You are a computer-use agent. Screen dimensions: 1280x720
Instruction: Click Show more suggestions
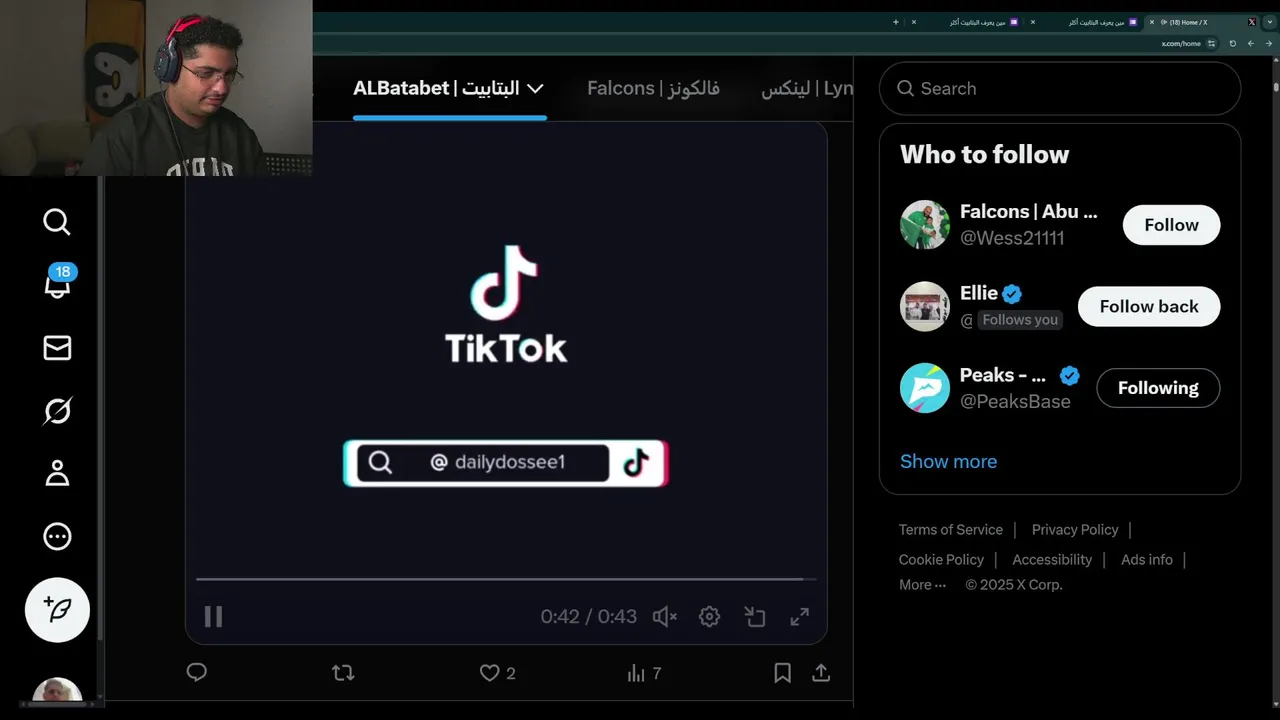coord(948,461)
